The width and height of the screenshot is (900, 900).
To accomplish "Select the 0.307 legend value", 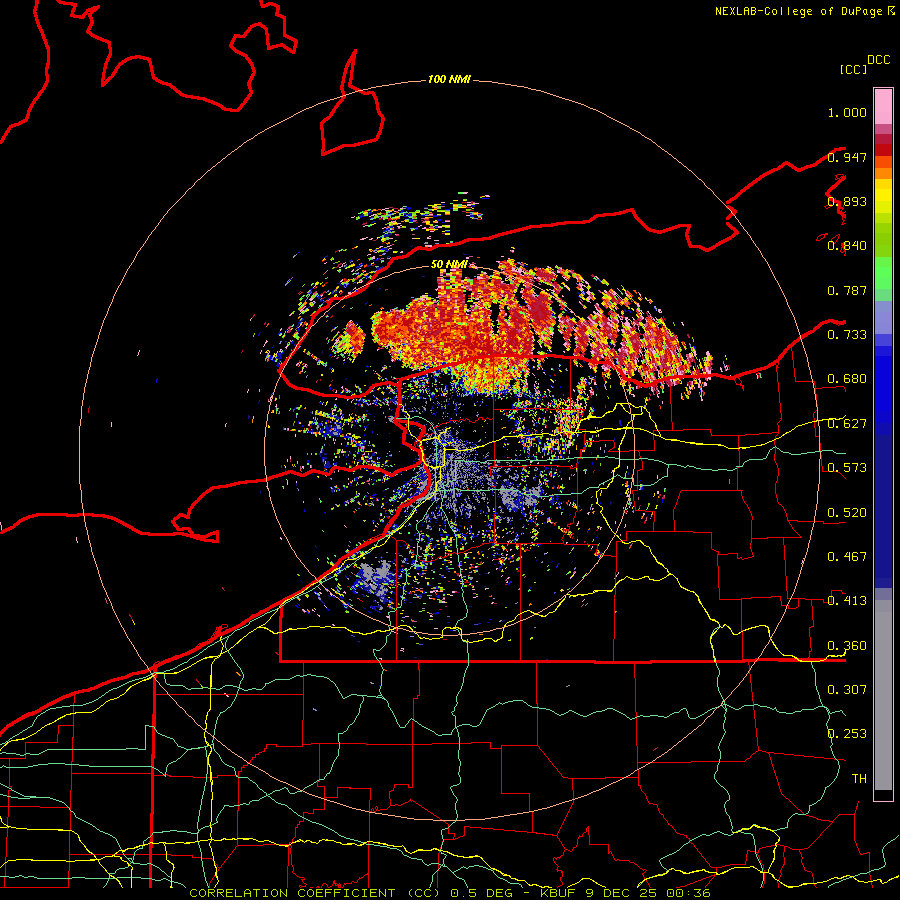I will [x=847, y=689].
